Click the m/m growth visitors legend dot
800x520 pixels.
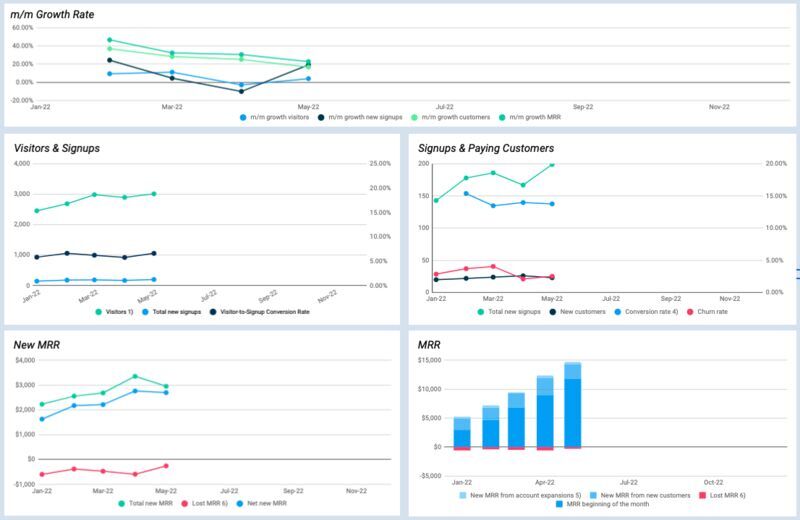[243, 117]
